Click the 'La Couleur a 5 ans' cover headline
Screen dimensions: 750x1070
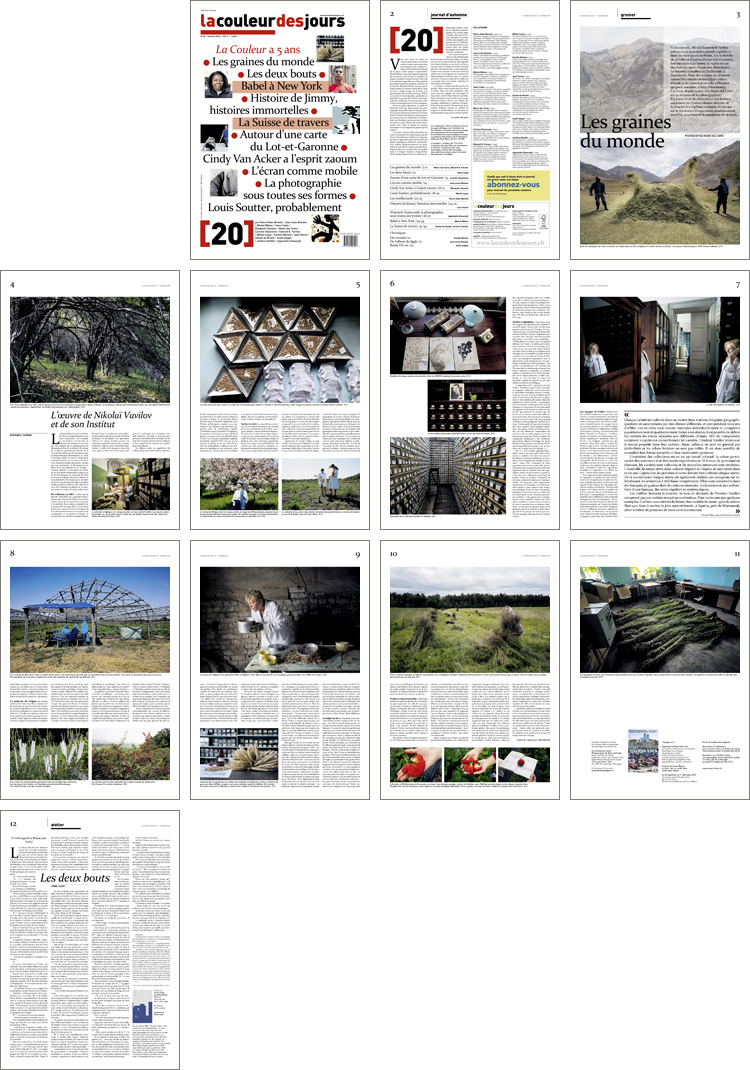[258, 49]
